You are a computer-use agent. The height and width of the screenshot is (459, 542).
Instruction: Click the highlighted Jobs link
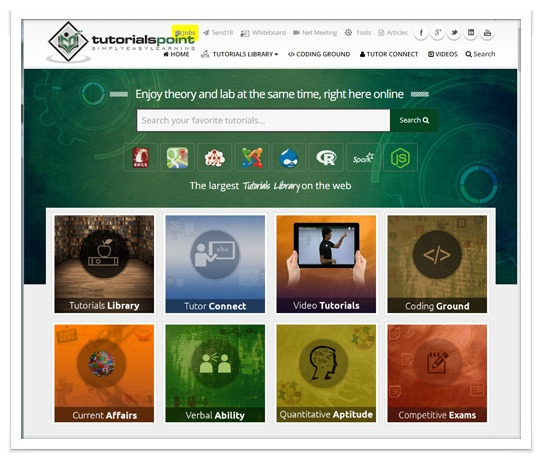[x=185, y=32]
